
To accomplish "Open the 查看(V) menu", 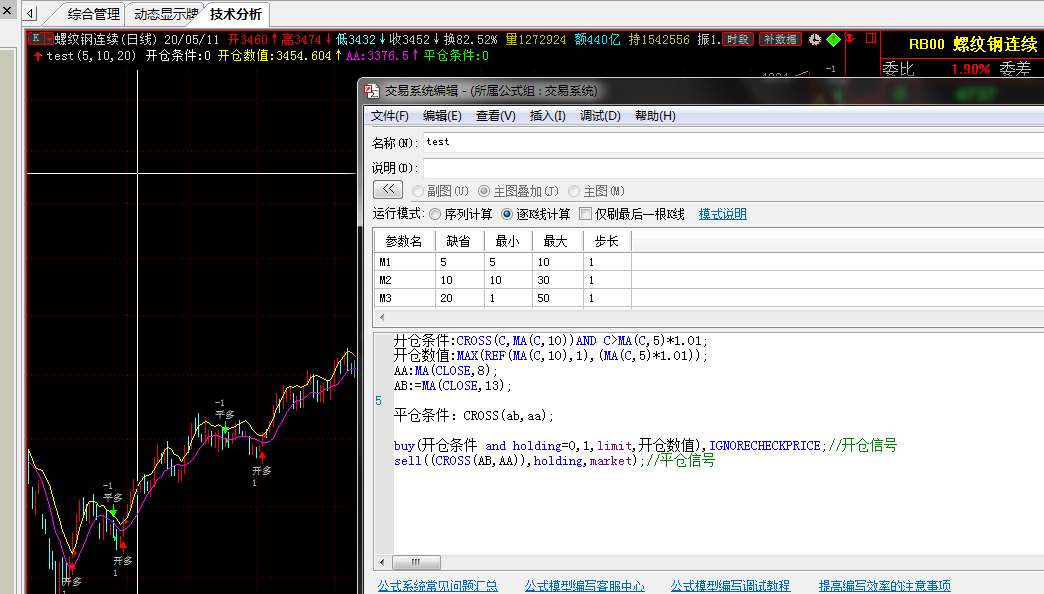I will click(495, 116).
